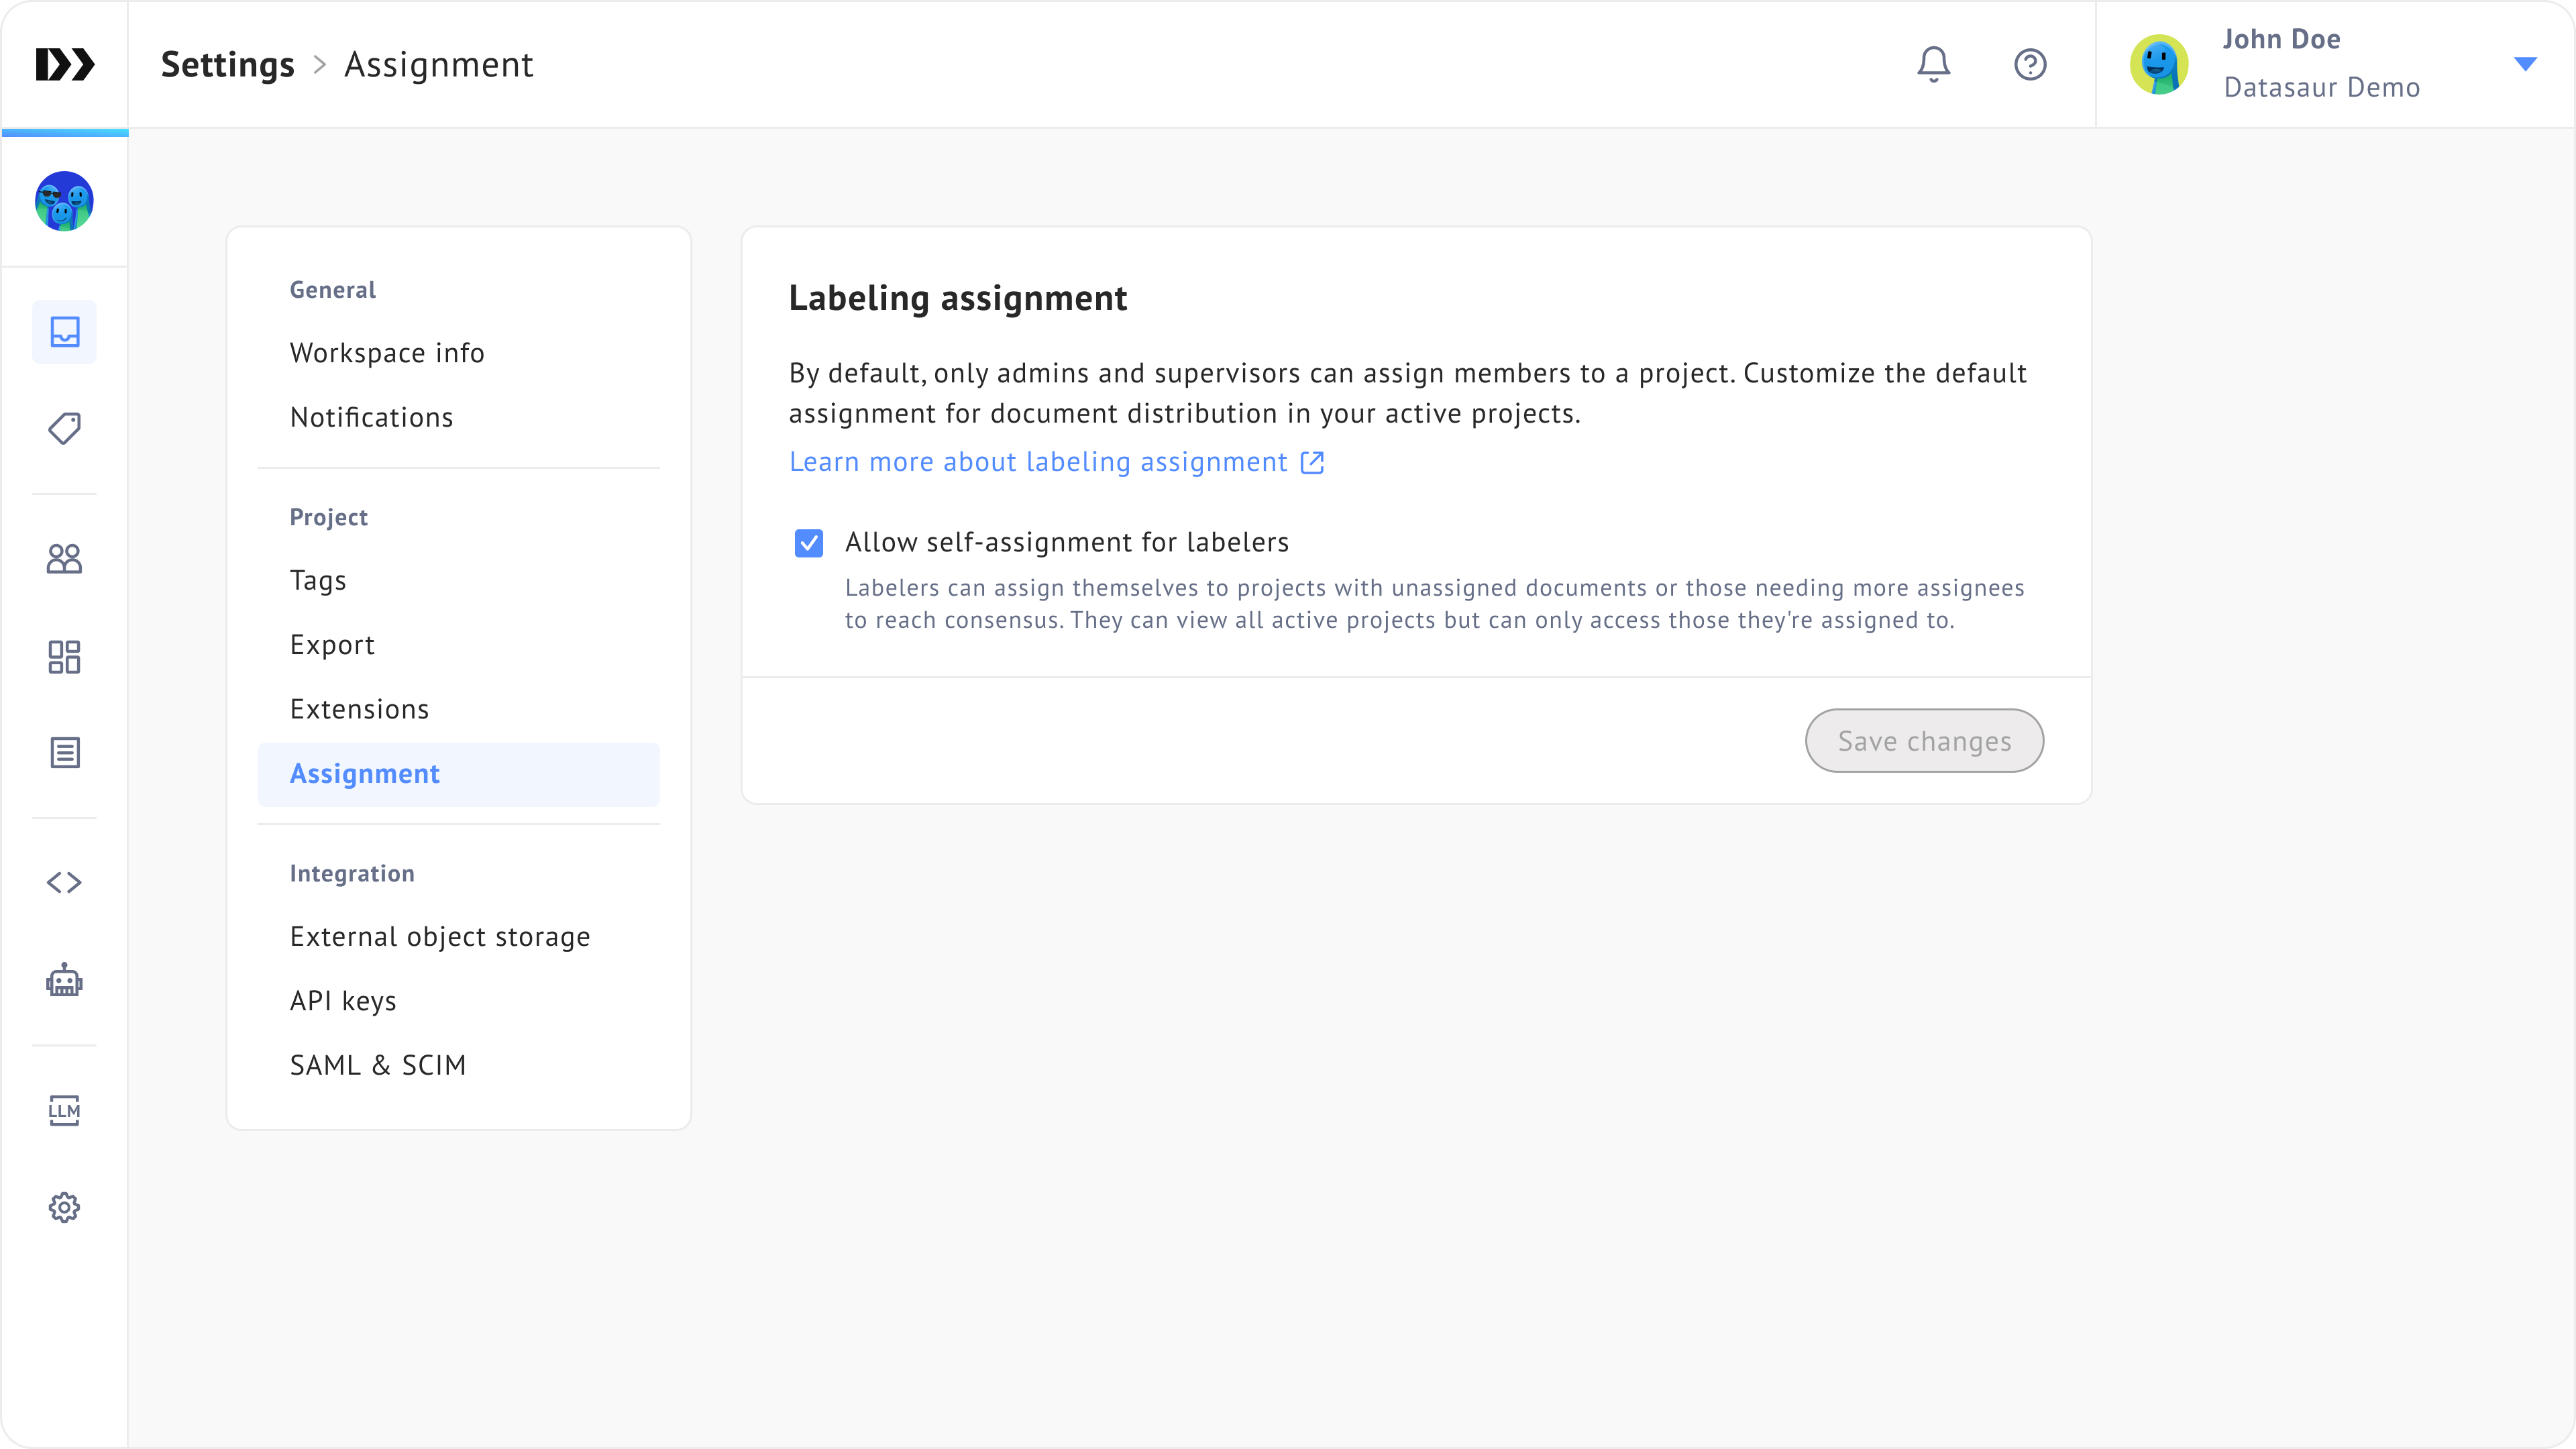Select Workspace info in settings menu
The width and height of the screenshot is (2576, 1449).
[387, 353]
